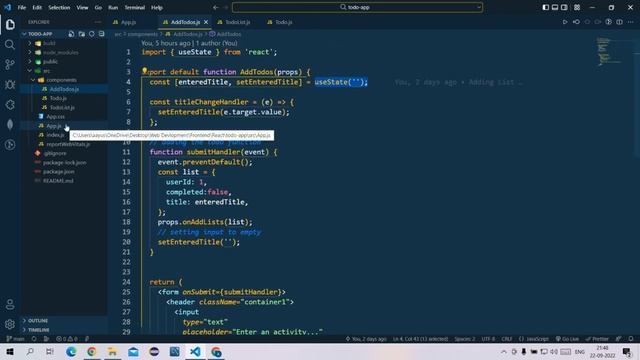The image size is (640, 360).
Task: Click the lightbulb code action on line 3
Action: point(144,71)
